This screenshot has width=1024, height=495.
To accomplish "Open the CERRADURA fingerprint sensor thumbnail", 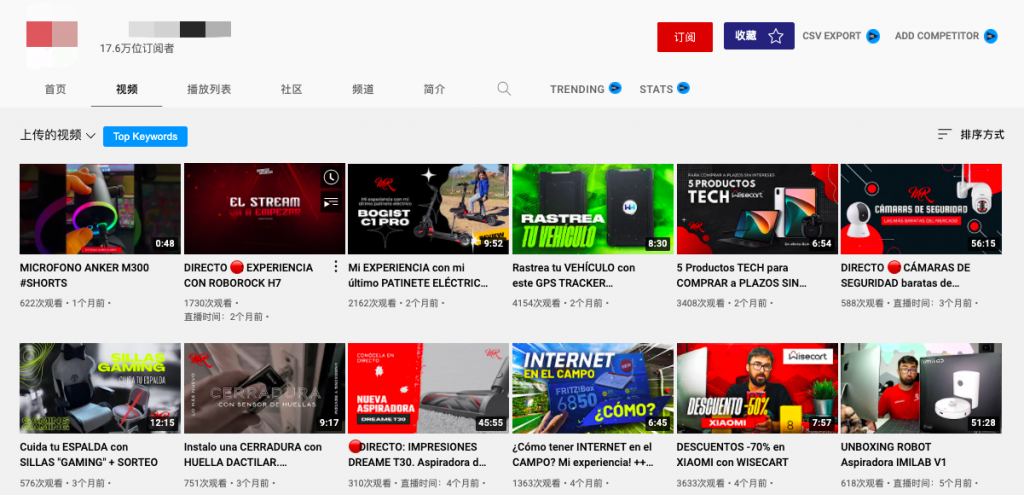I will point(264,388).
